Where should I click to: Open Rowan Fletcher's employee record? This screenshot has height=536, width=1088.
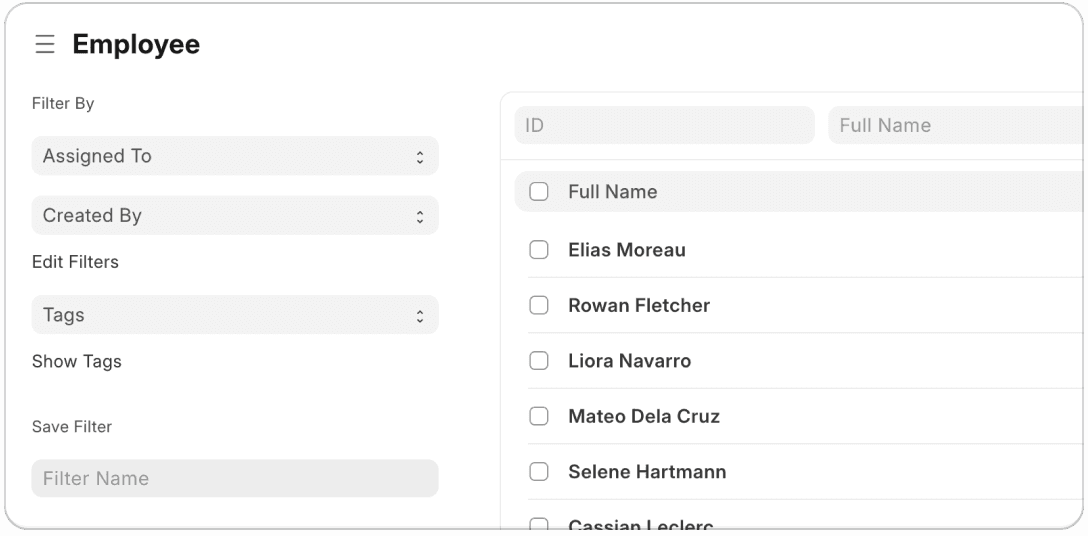coord(639,305)
